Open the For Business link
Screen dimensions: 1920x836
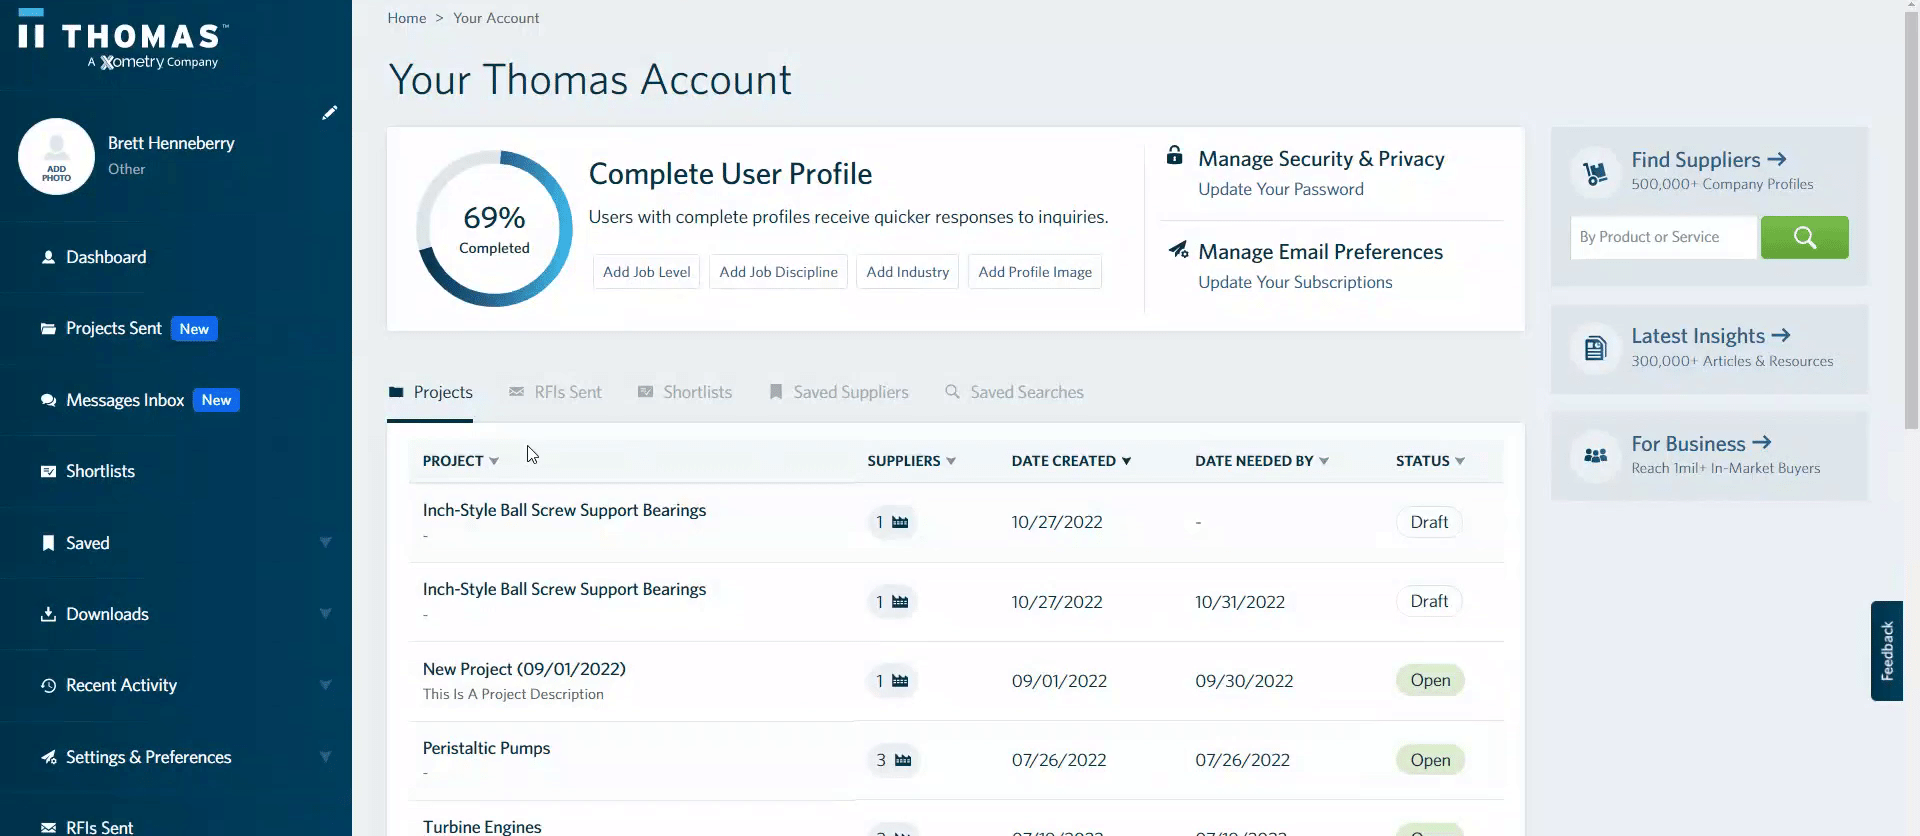click(1701, 443)
